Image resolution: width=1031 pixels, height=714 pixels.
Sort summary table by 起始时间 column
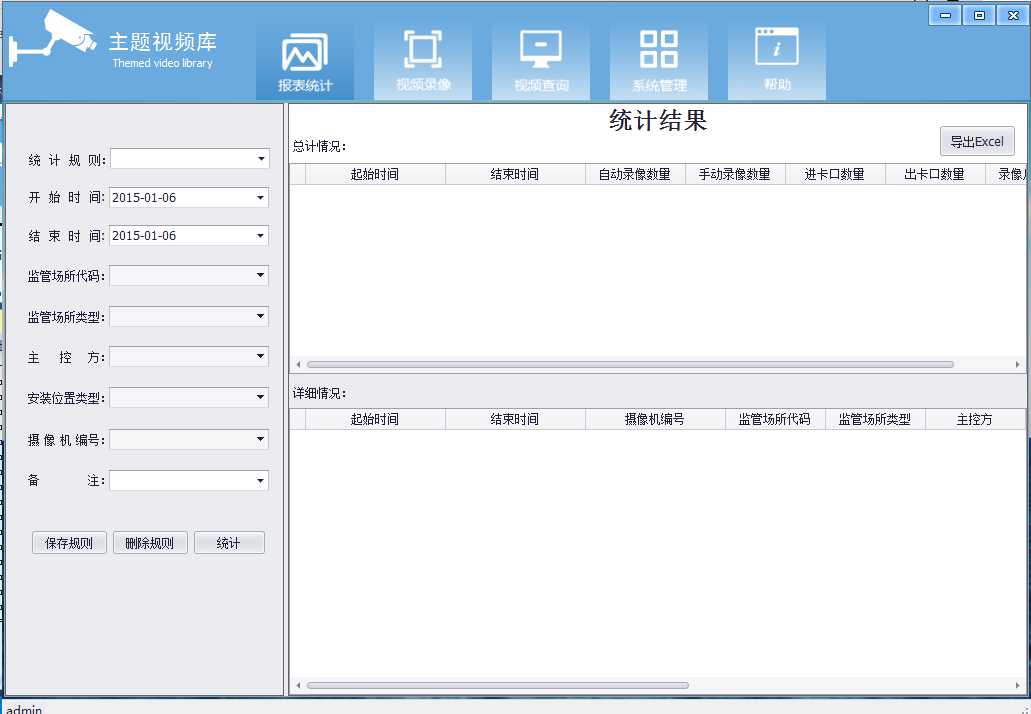(x=375, y=174)
